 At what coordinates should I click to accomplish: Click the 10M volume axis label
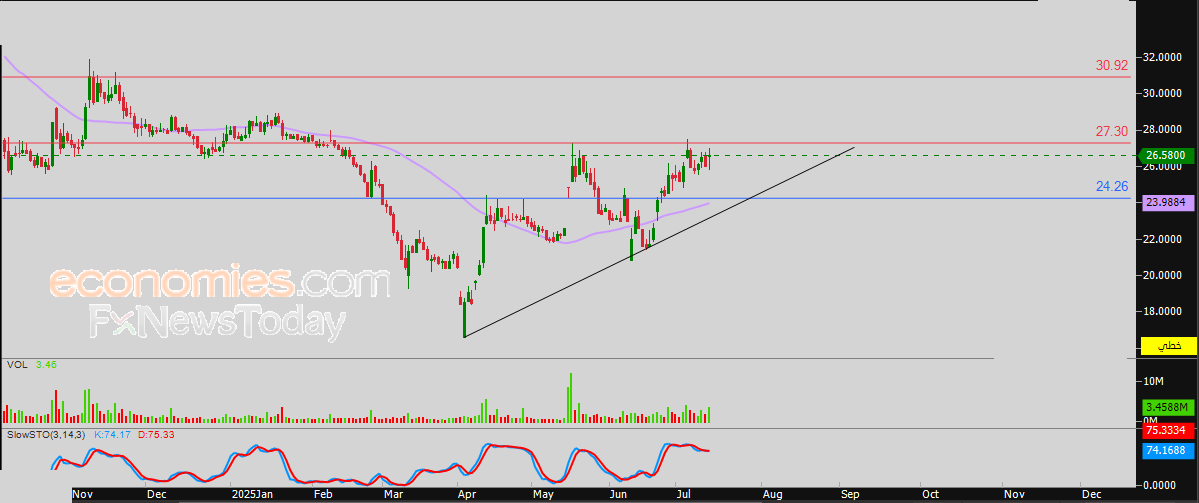pos(1154,381)
